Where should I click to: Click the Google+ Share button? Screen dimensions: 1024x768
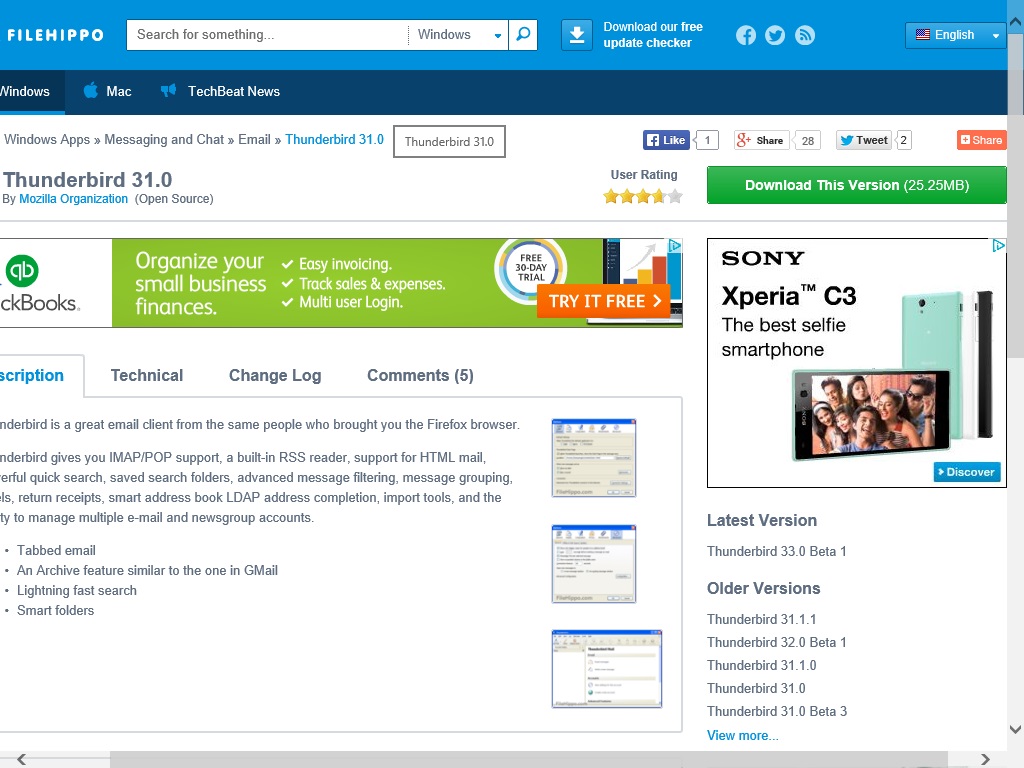[761, 140]
